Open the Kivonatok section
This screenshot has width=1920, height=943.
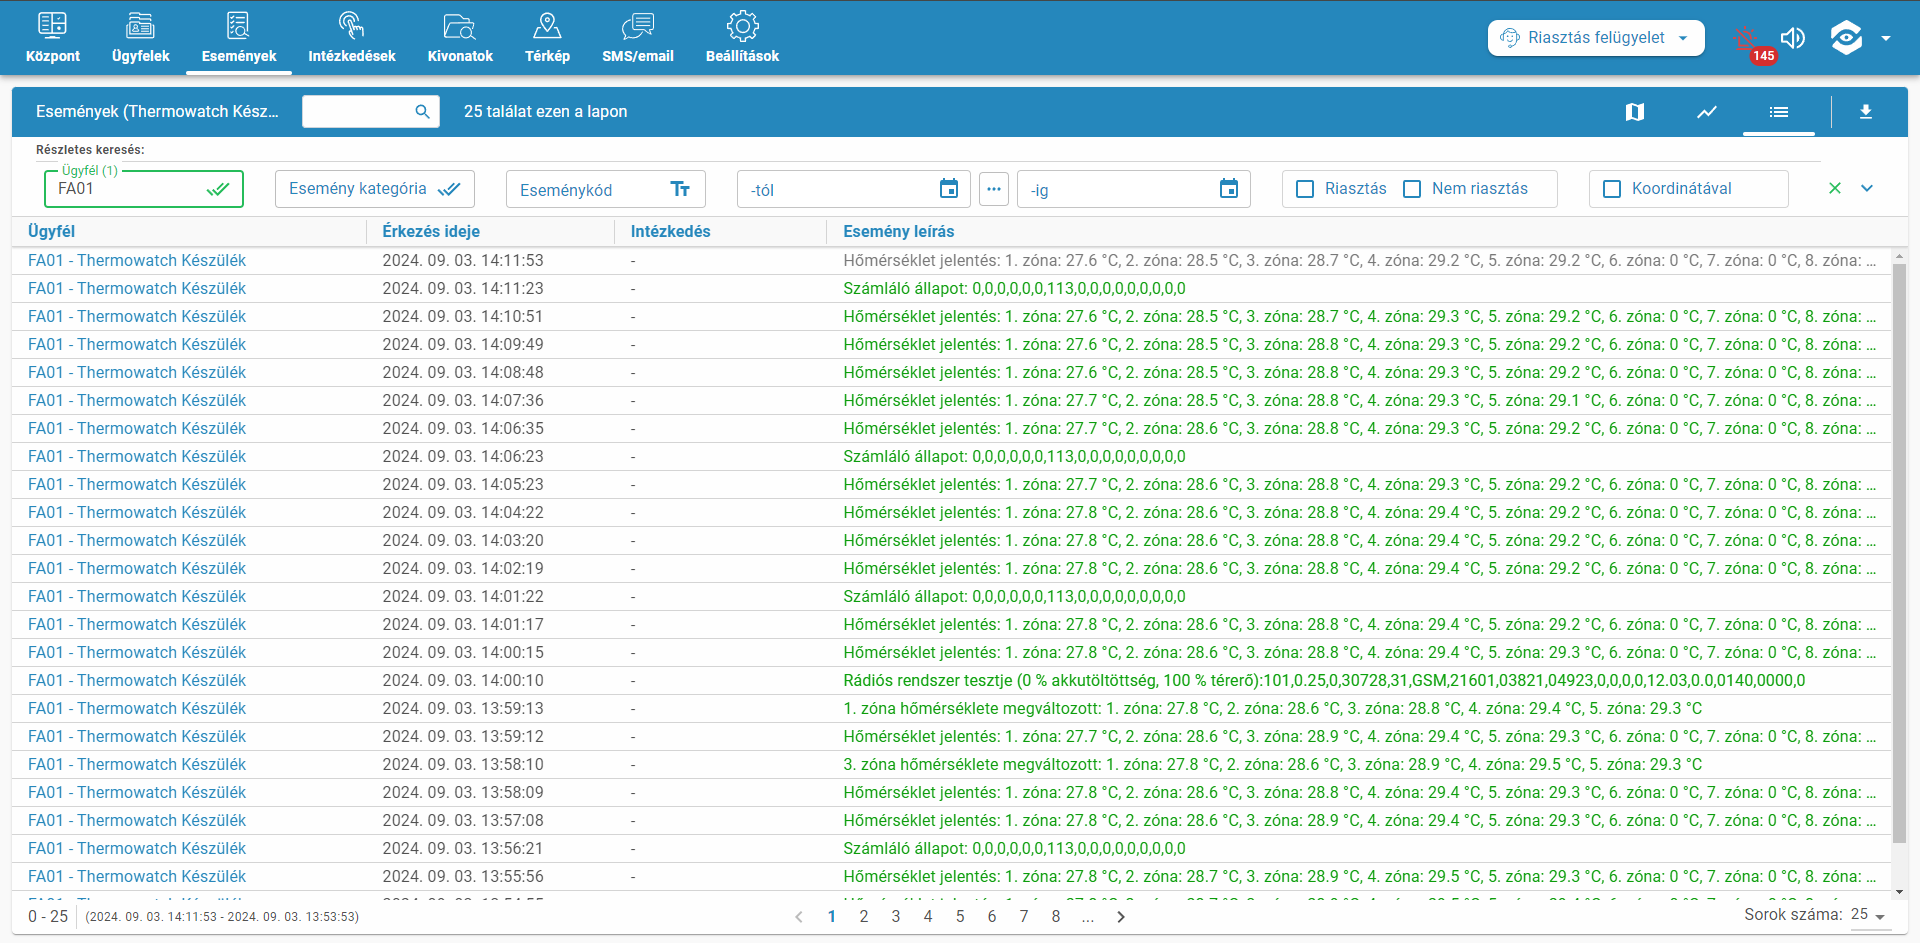(x=460, y=38)
